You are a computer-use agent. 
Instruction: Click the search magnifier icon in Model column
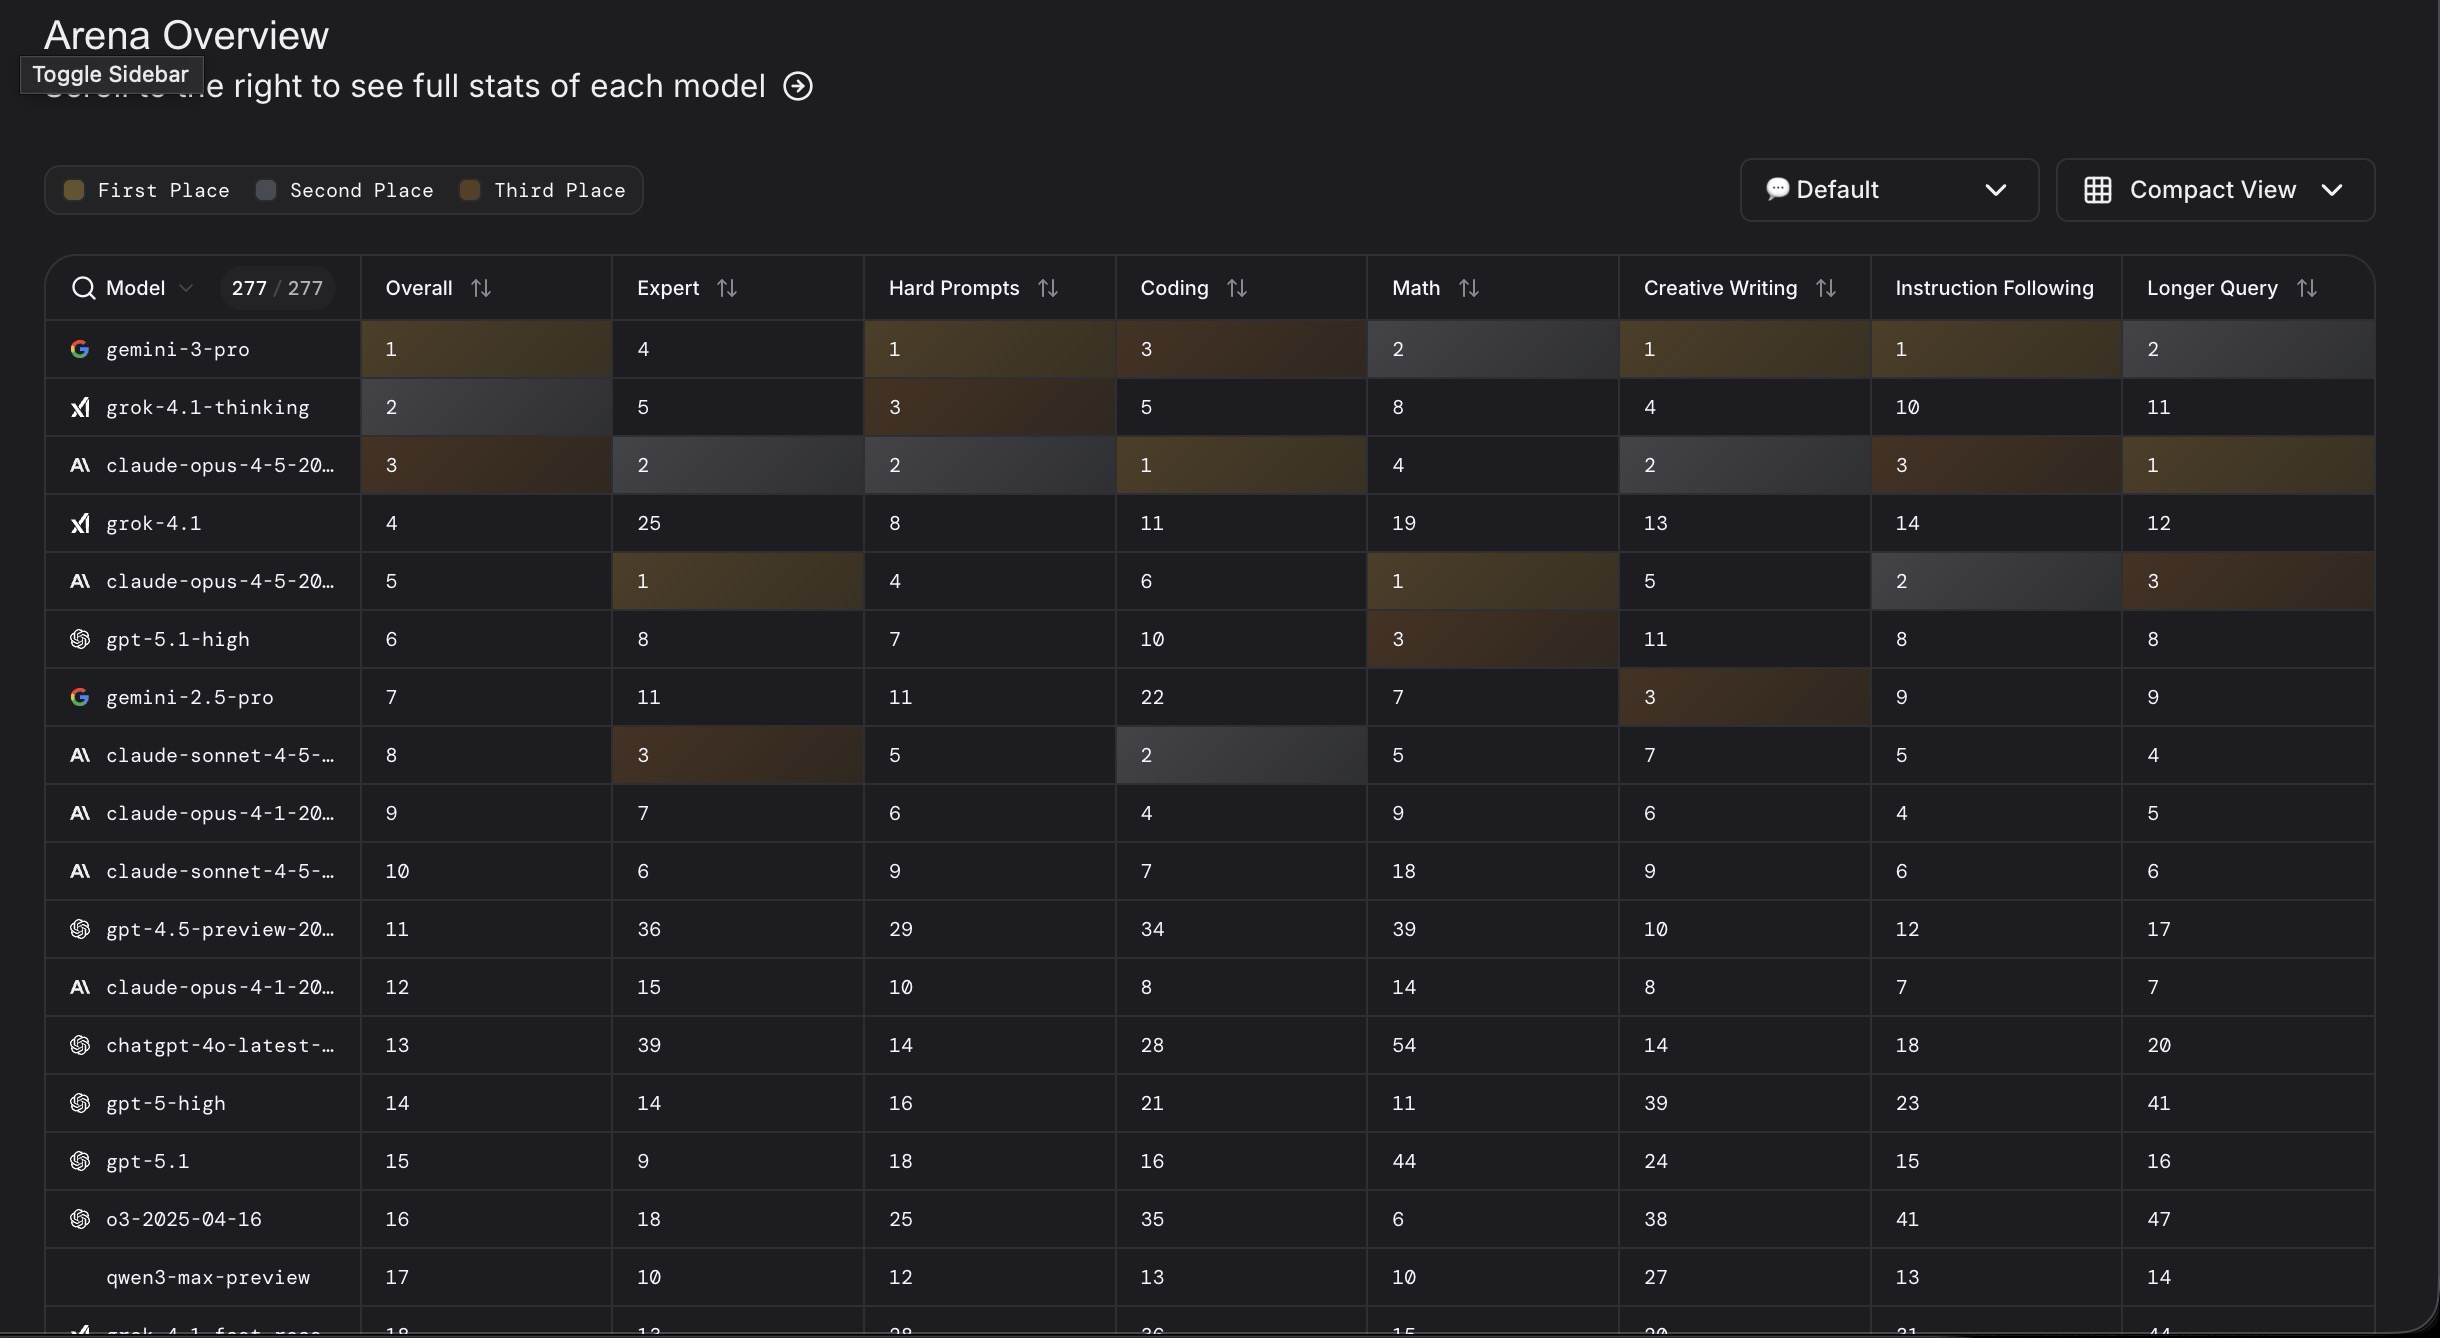click(83, 288)
